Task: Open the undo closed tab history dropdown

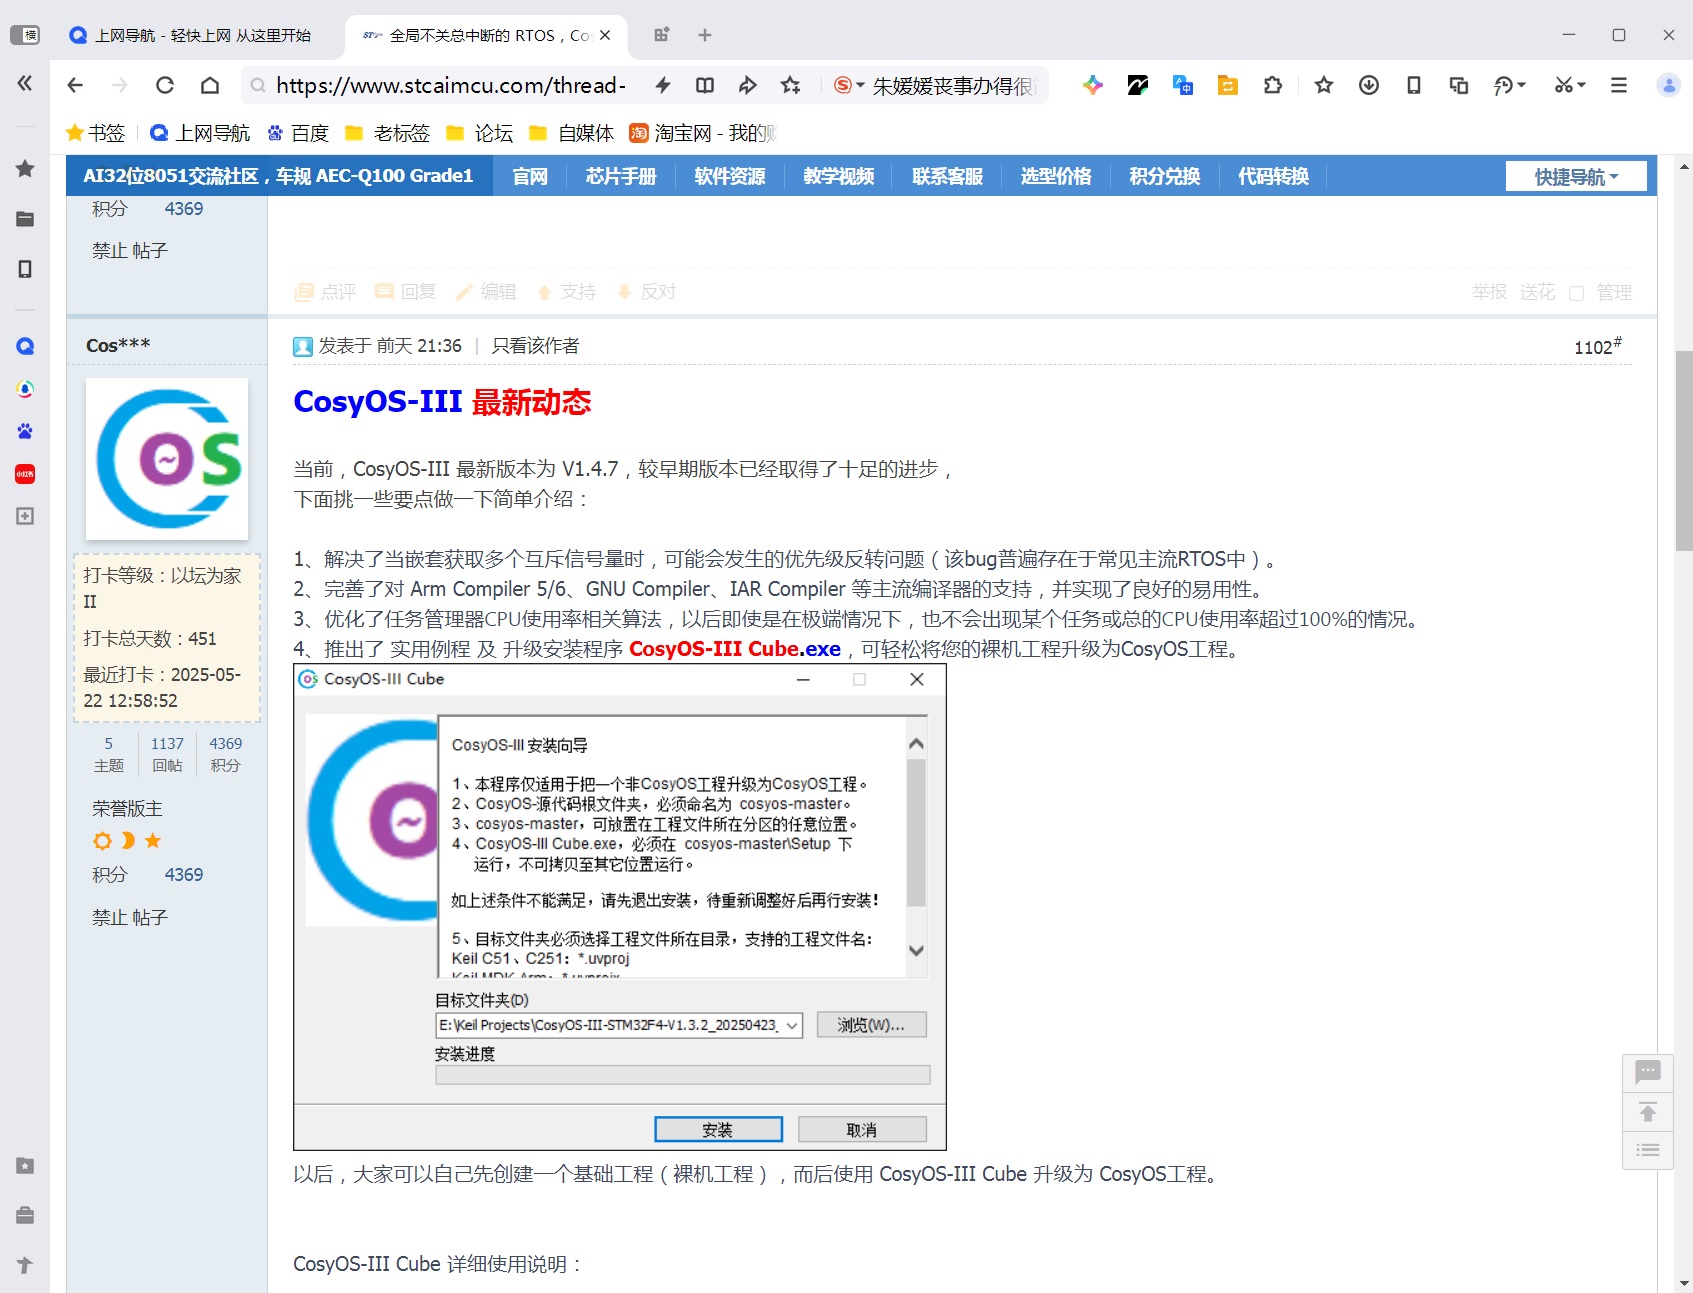Action: coord(1509,85)
